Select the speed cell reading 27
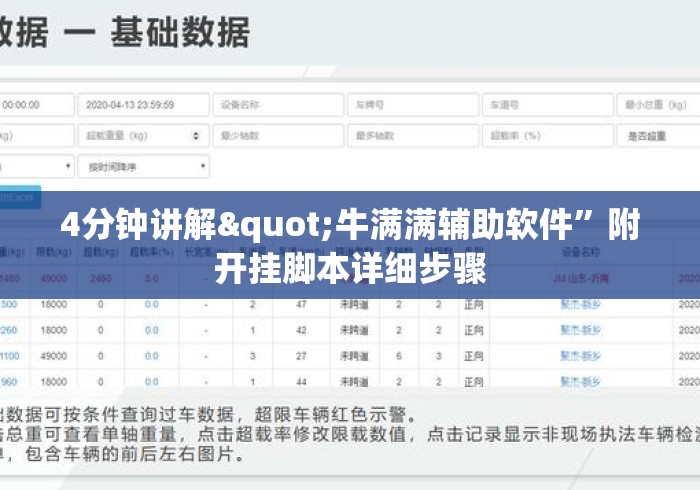The width and height of the screenshot is (700, 490). (x=301, y=356)
